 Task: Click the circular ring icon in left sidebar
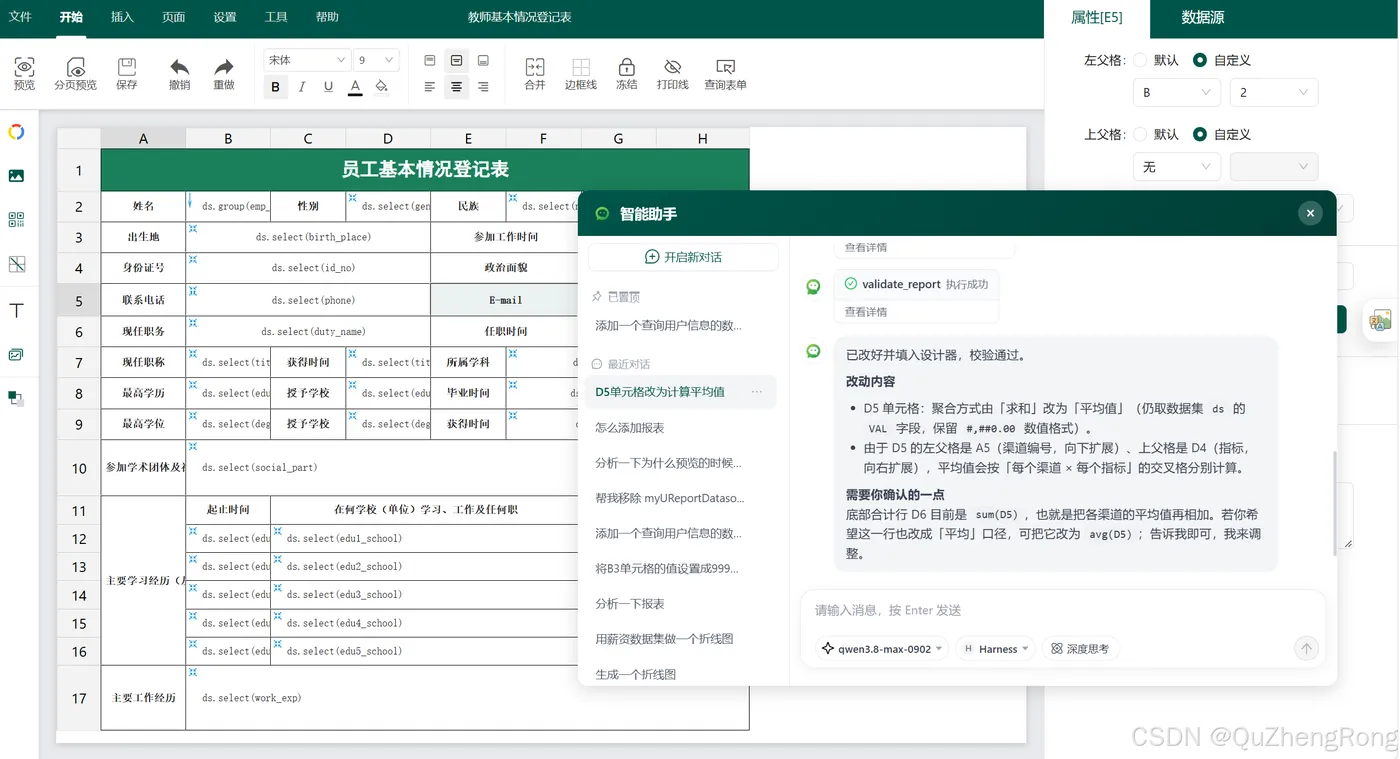(x=16, y=132)
